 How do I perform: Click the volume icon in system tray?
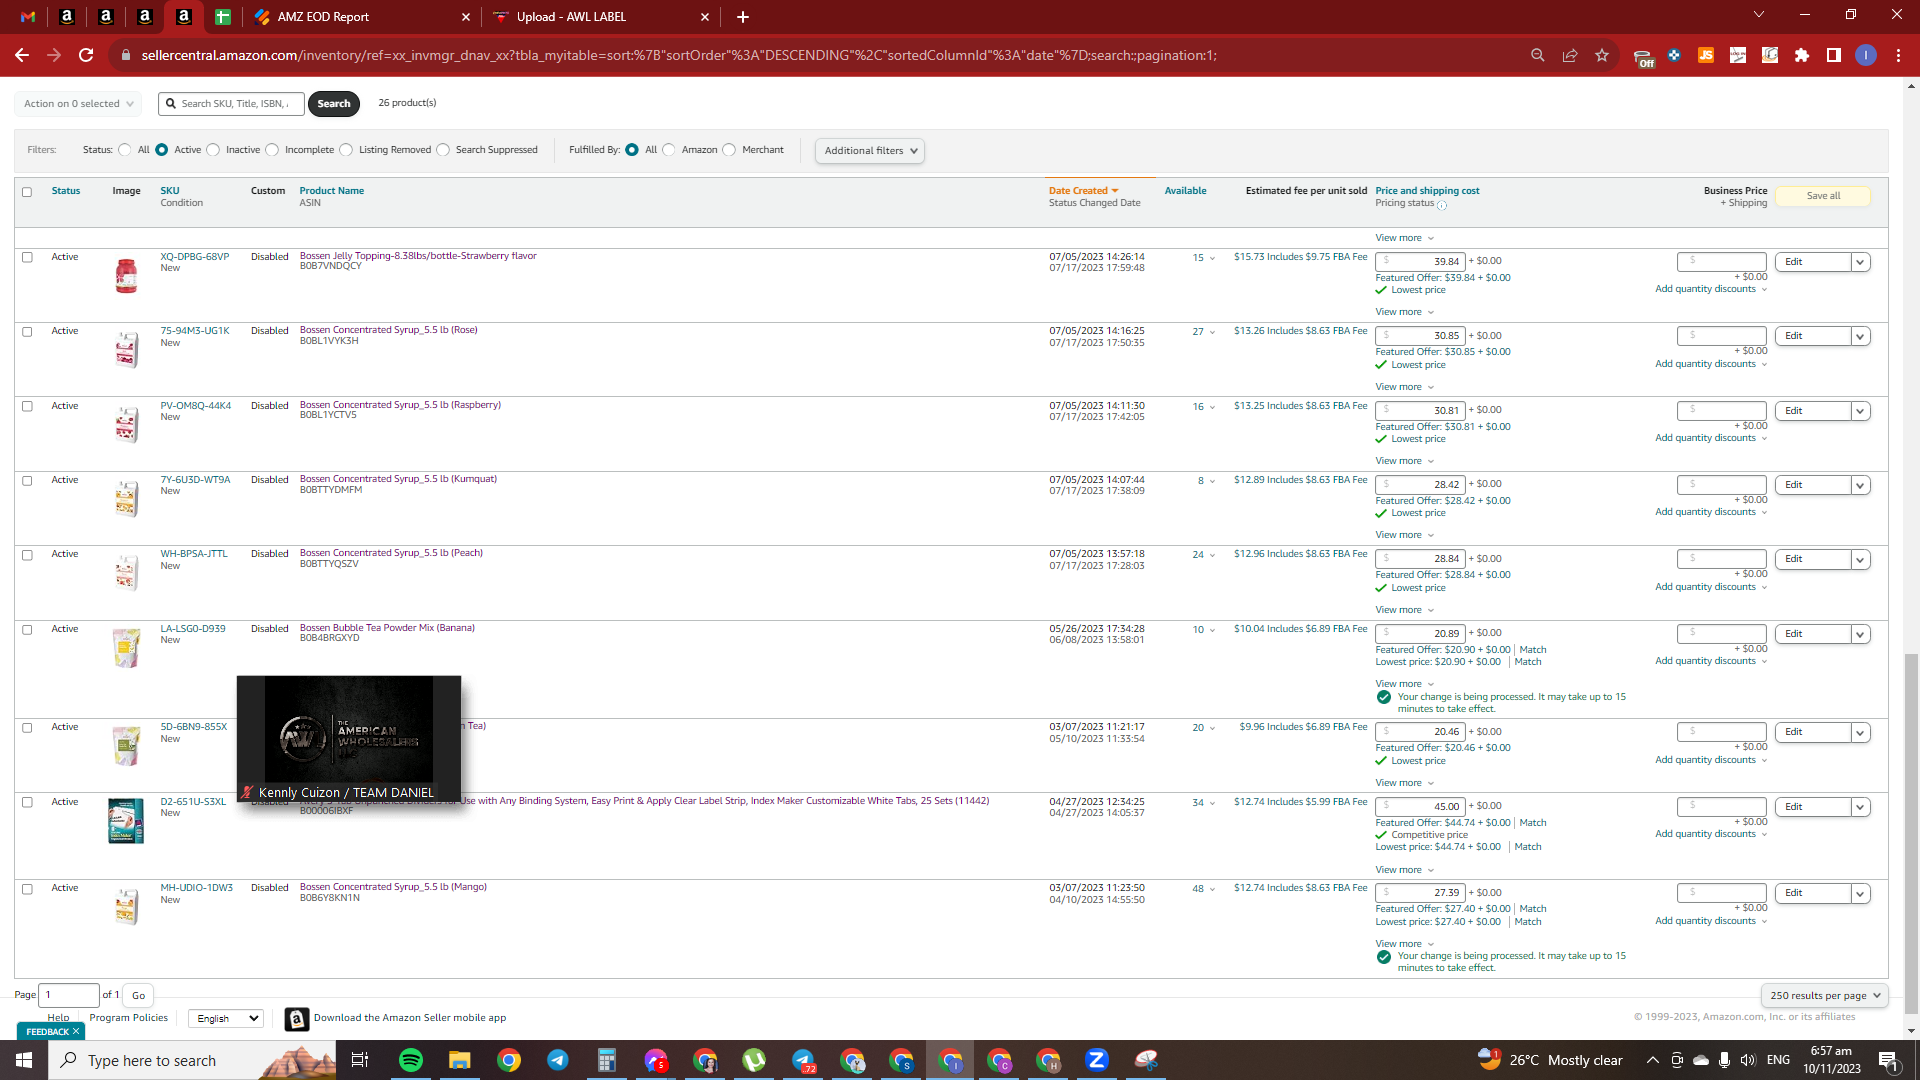[1748, 1060]
